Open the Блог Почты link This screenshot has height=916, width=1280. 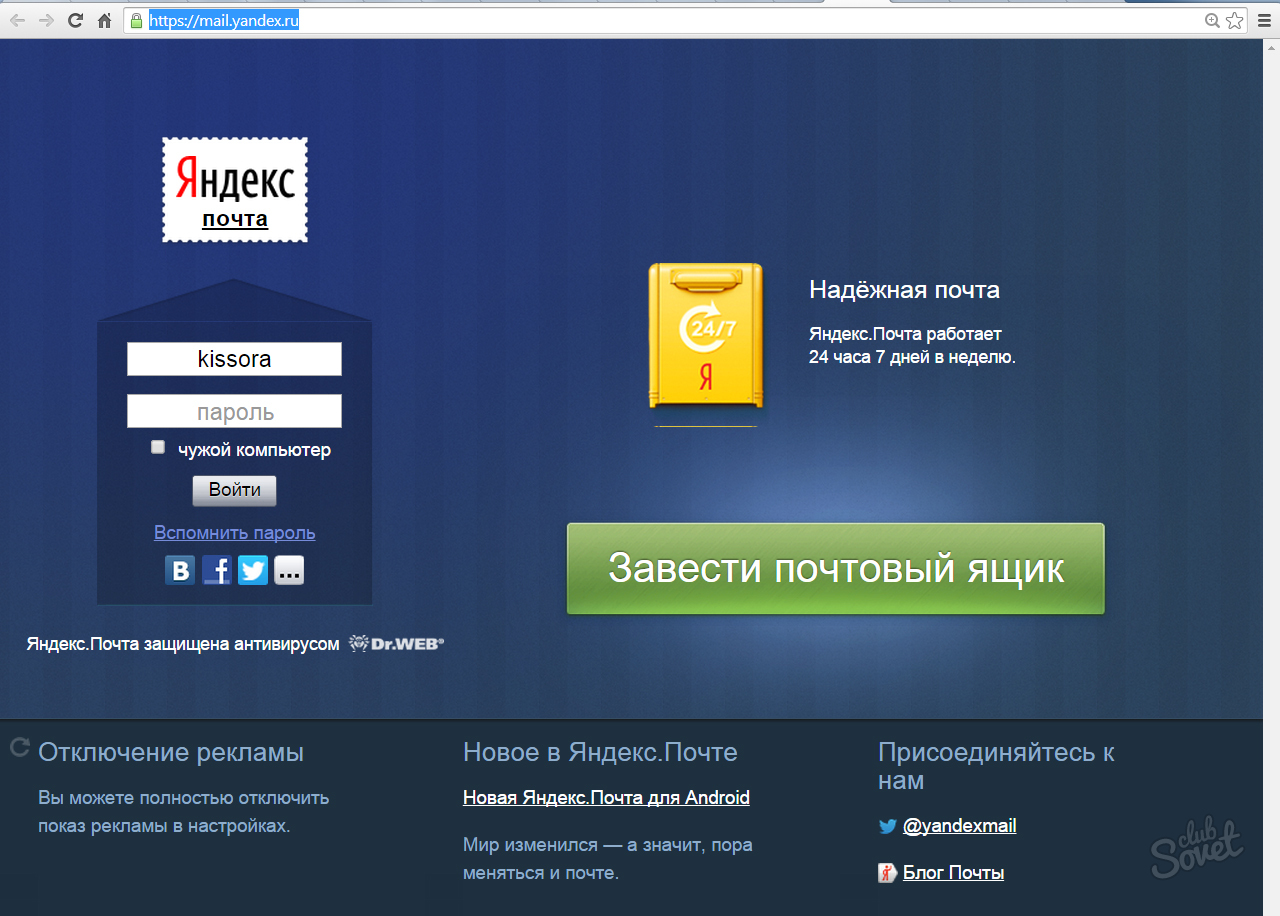(x=953, y=873)
